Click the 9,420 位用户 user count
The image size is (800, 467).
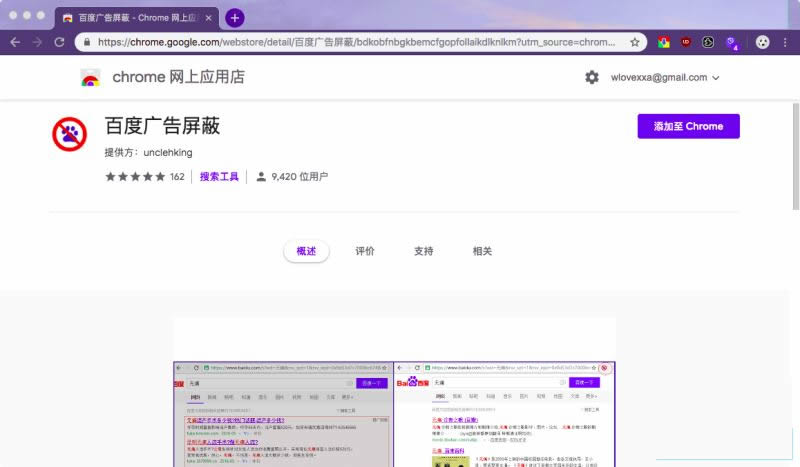[292, 177]
